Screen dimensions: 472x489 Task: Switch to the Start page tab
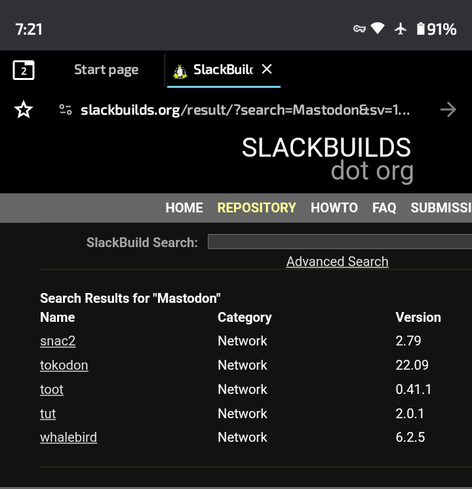pos(106,70)
